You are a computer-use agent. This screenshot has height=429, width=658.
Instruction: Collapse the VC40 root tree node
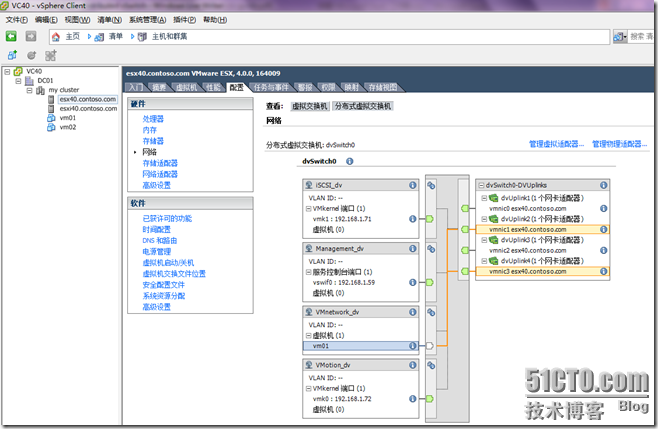pos(7,71)
